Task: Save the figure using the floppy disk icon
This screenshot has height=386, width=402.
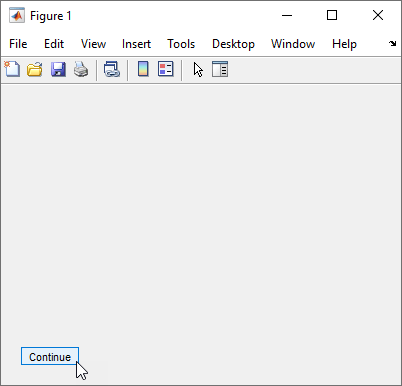Action: [x=58, y=69]
